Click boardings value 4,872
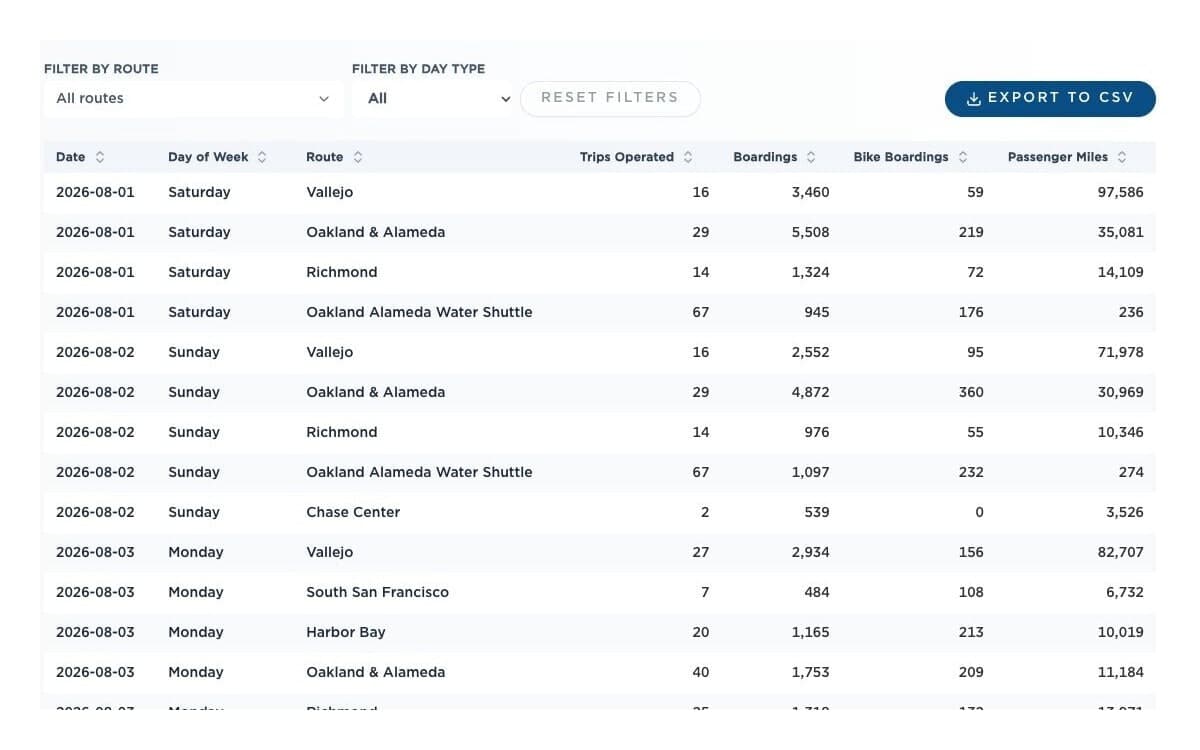 click(810, 392)
